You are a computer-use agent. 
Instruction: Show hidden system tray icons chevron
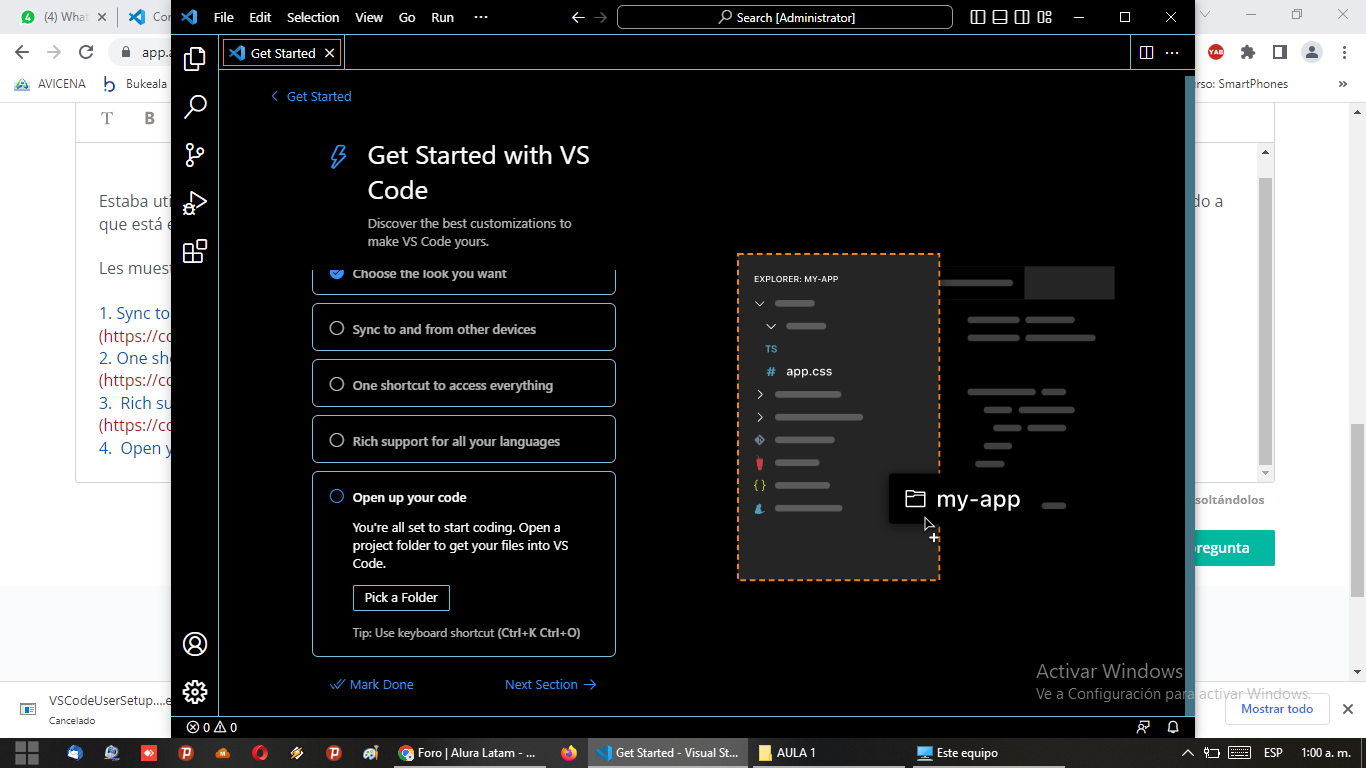point(1188,753)
